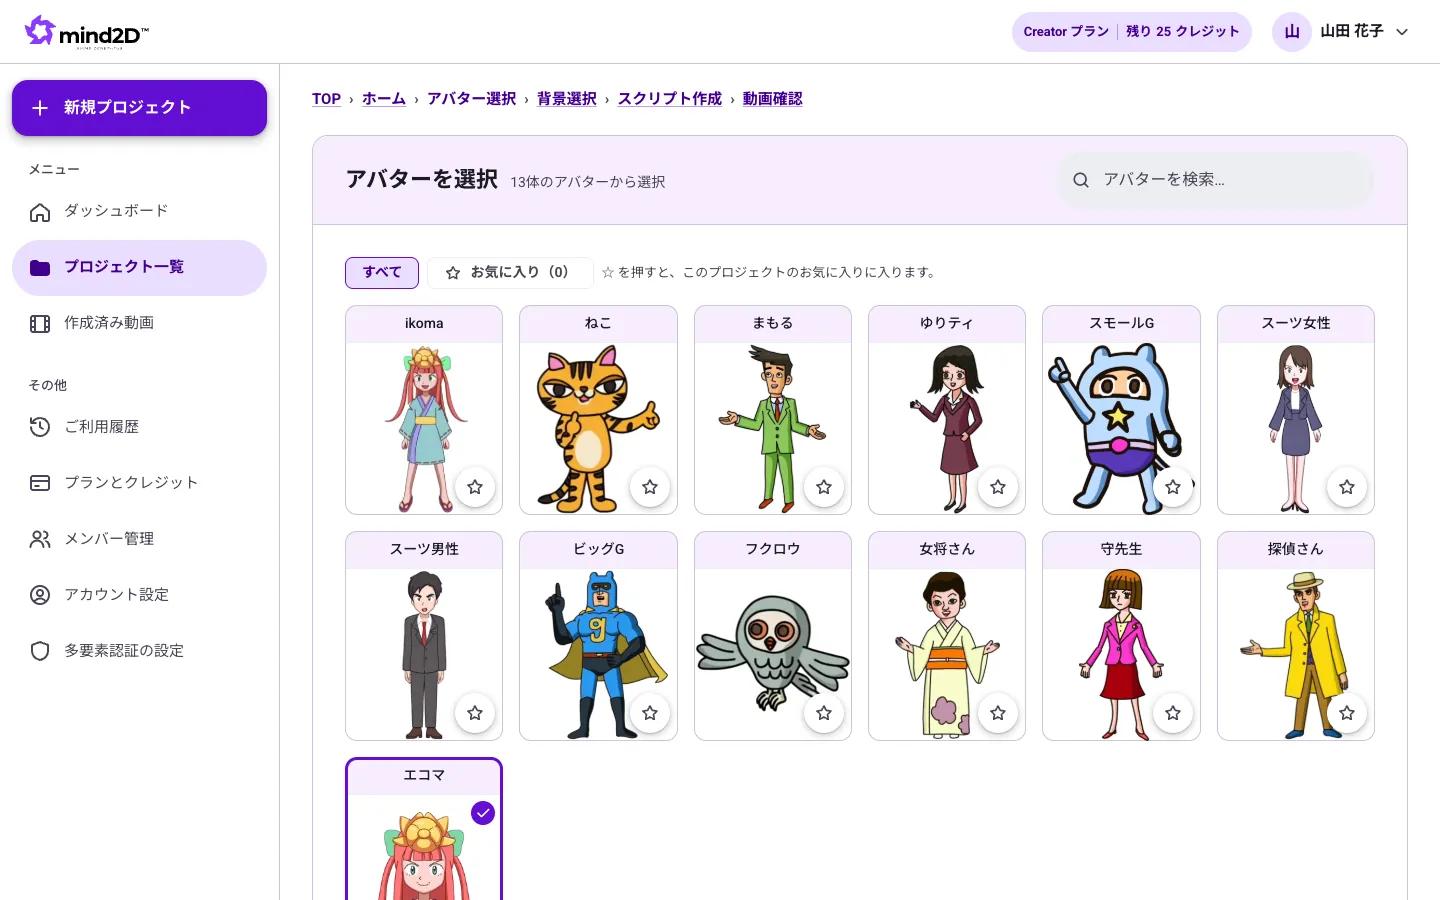
Task: Click the member management people icon
Action: pyautogui.click(x=40, y=540)
